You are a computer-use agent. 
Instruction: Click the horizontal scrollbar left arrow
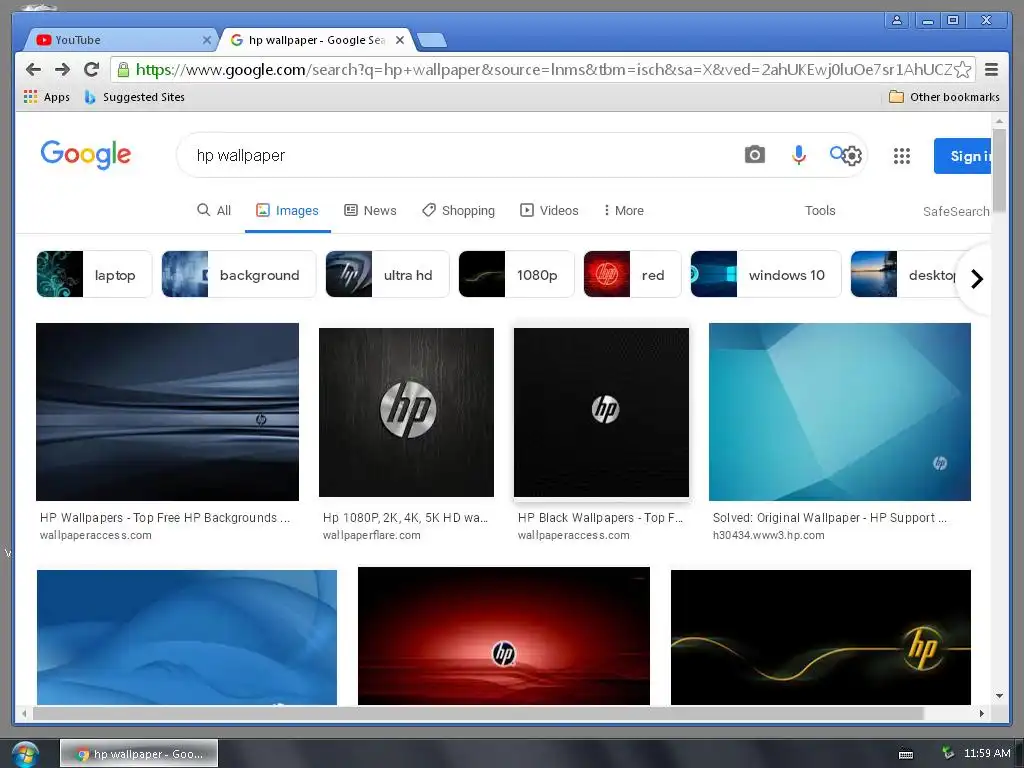[24, 713]
